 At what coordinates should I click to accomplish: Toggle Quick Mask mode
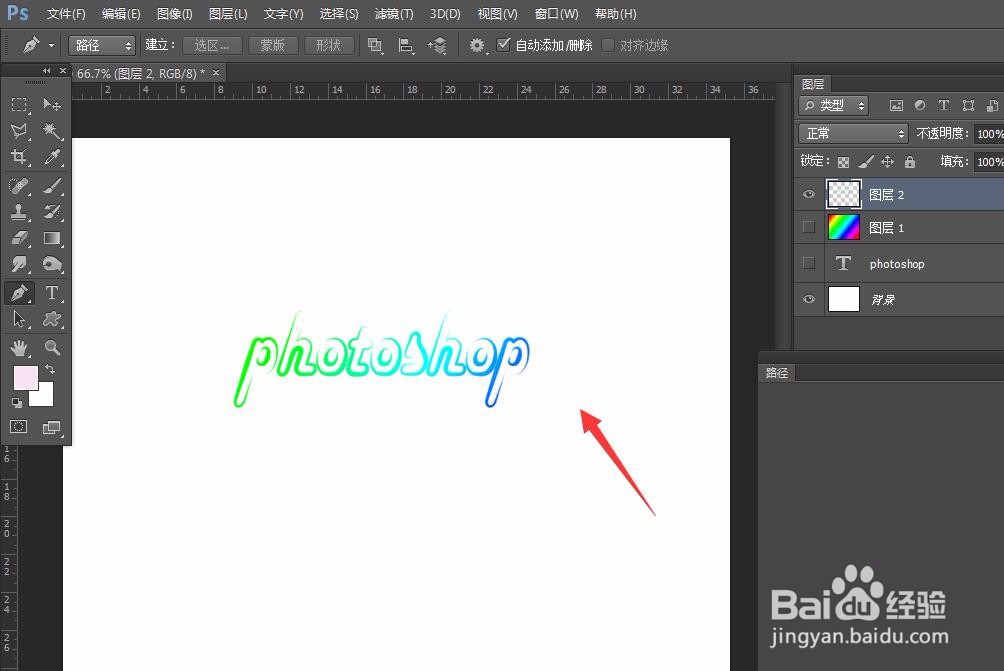point(19,427)
